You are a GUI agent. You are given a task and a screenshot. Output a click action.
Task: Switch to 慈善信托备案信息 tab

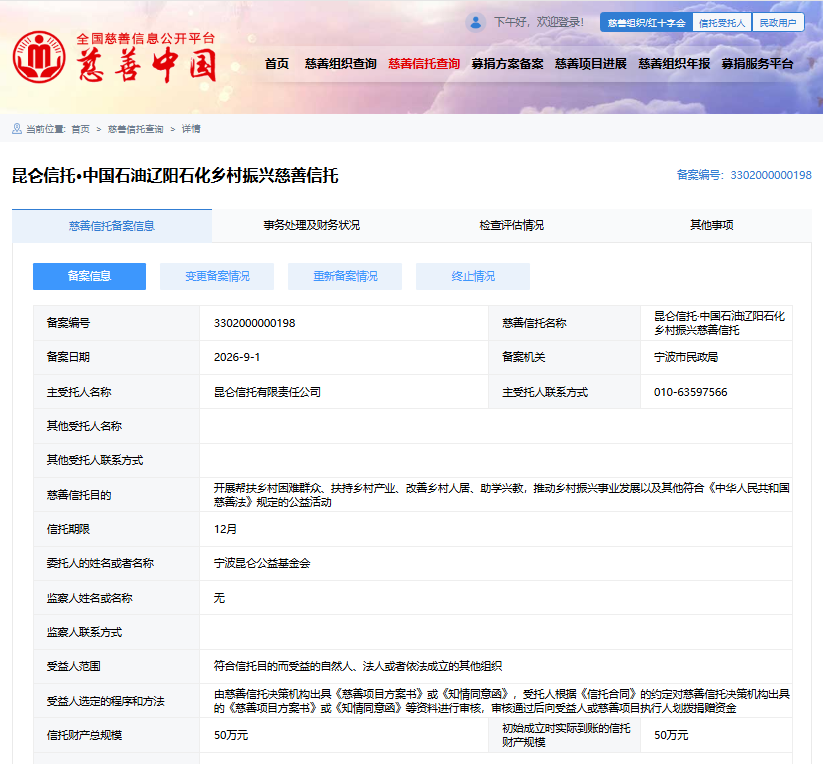[x=112, y=226]
